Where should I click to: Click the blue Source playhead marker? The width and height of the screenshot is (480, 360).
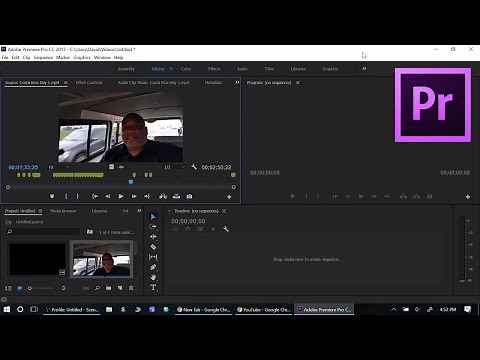(x=131, y=182)
